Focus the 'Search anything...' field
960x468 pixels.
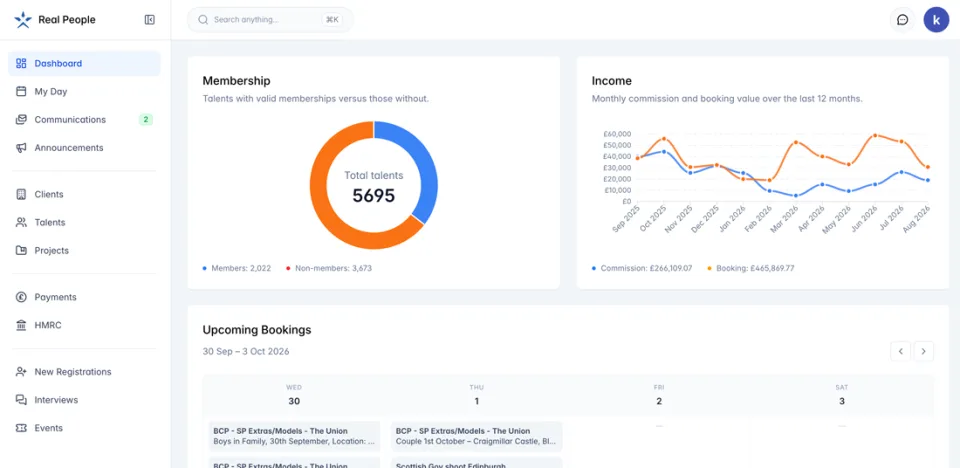(x=270, y=20)
